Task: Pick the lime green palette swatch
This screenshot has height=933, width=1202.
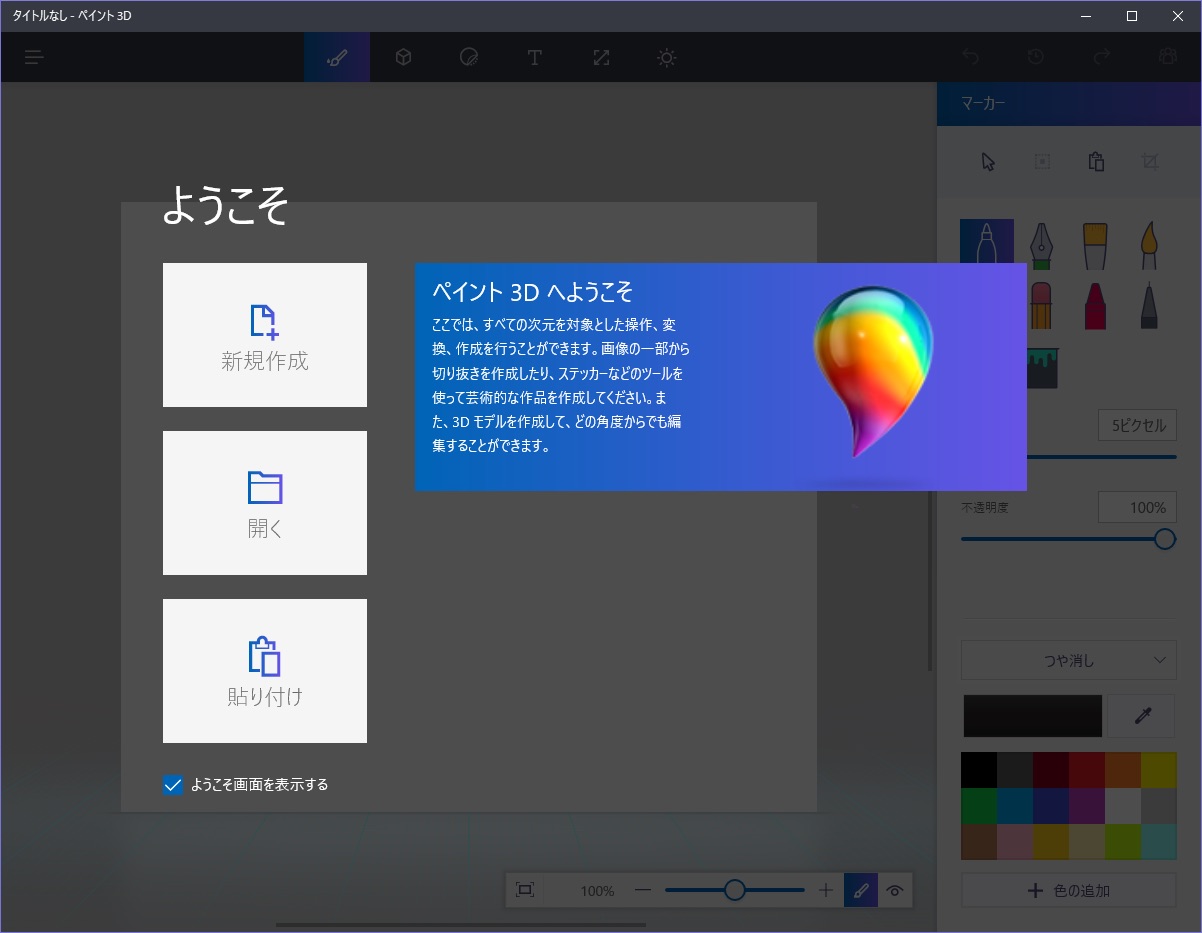Action: (x=1122, y=842)
